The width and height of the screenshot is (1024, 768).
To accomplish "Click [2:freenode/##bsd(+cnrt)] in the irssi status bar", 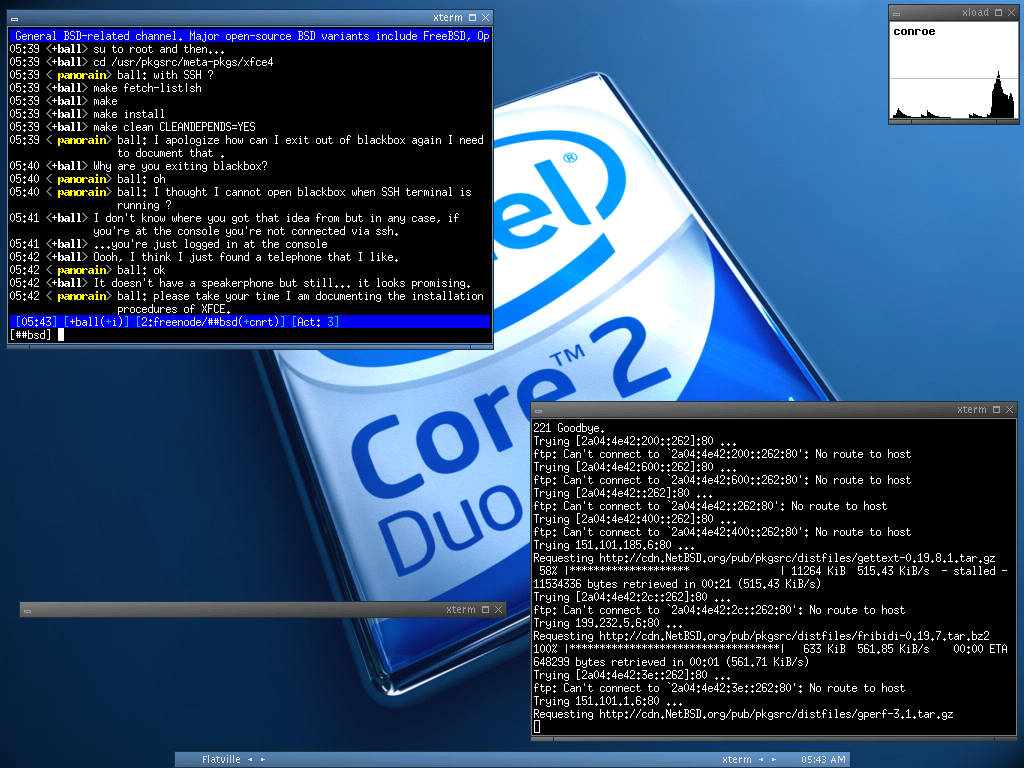I will [210, 321].
